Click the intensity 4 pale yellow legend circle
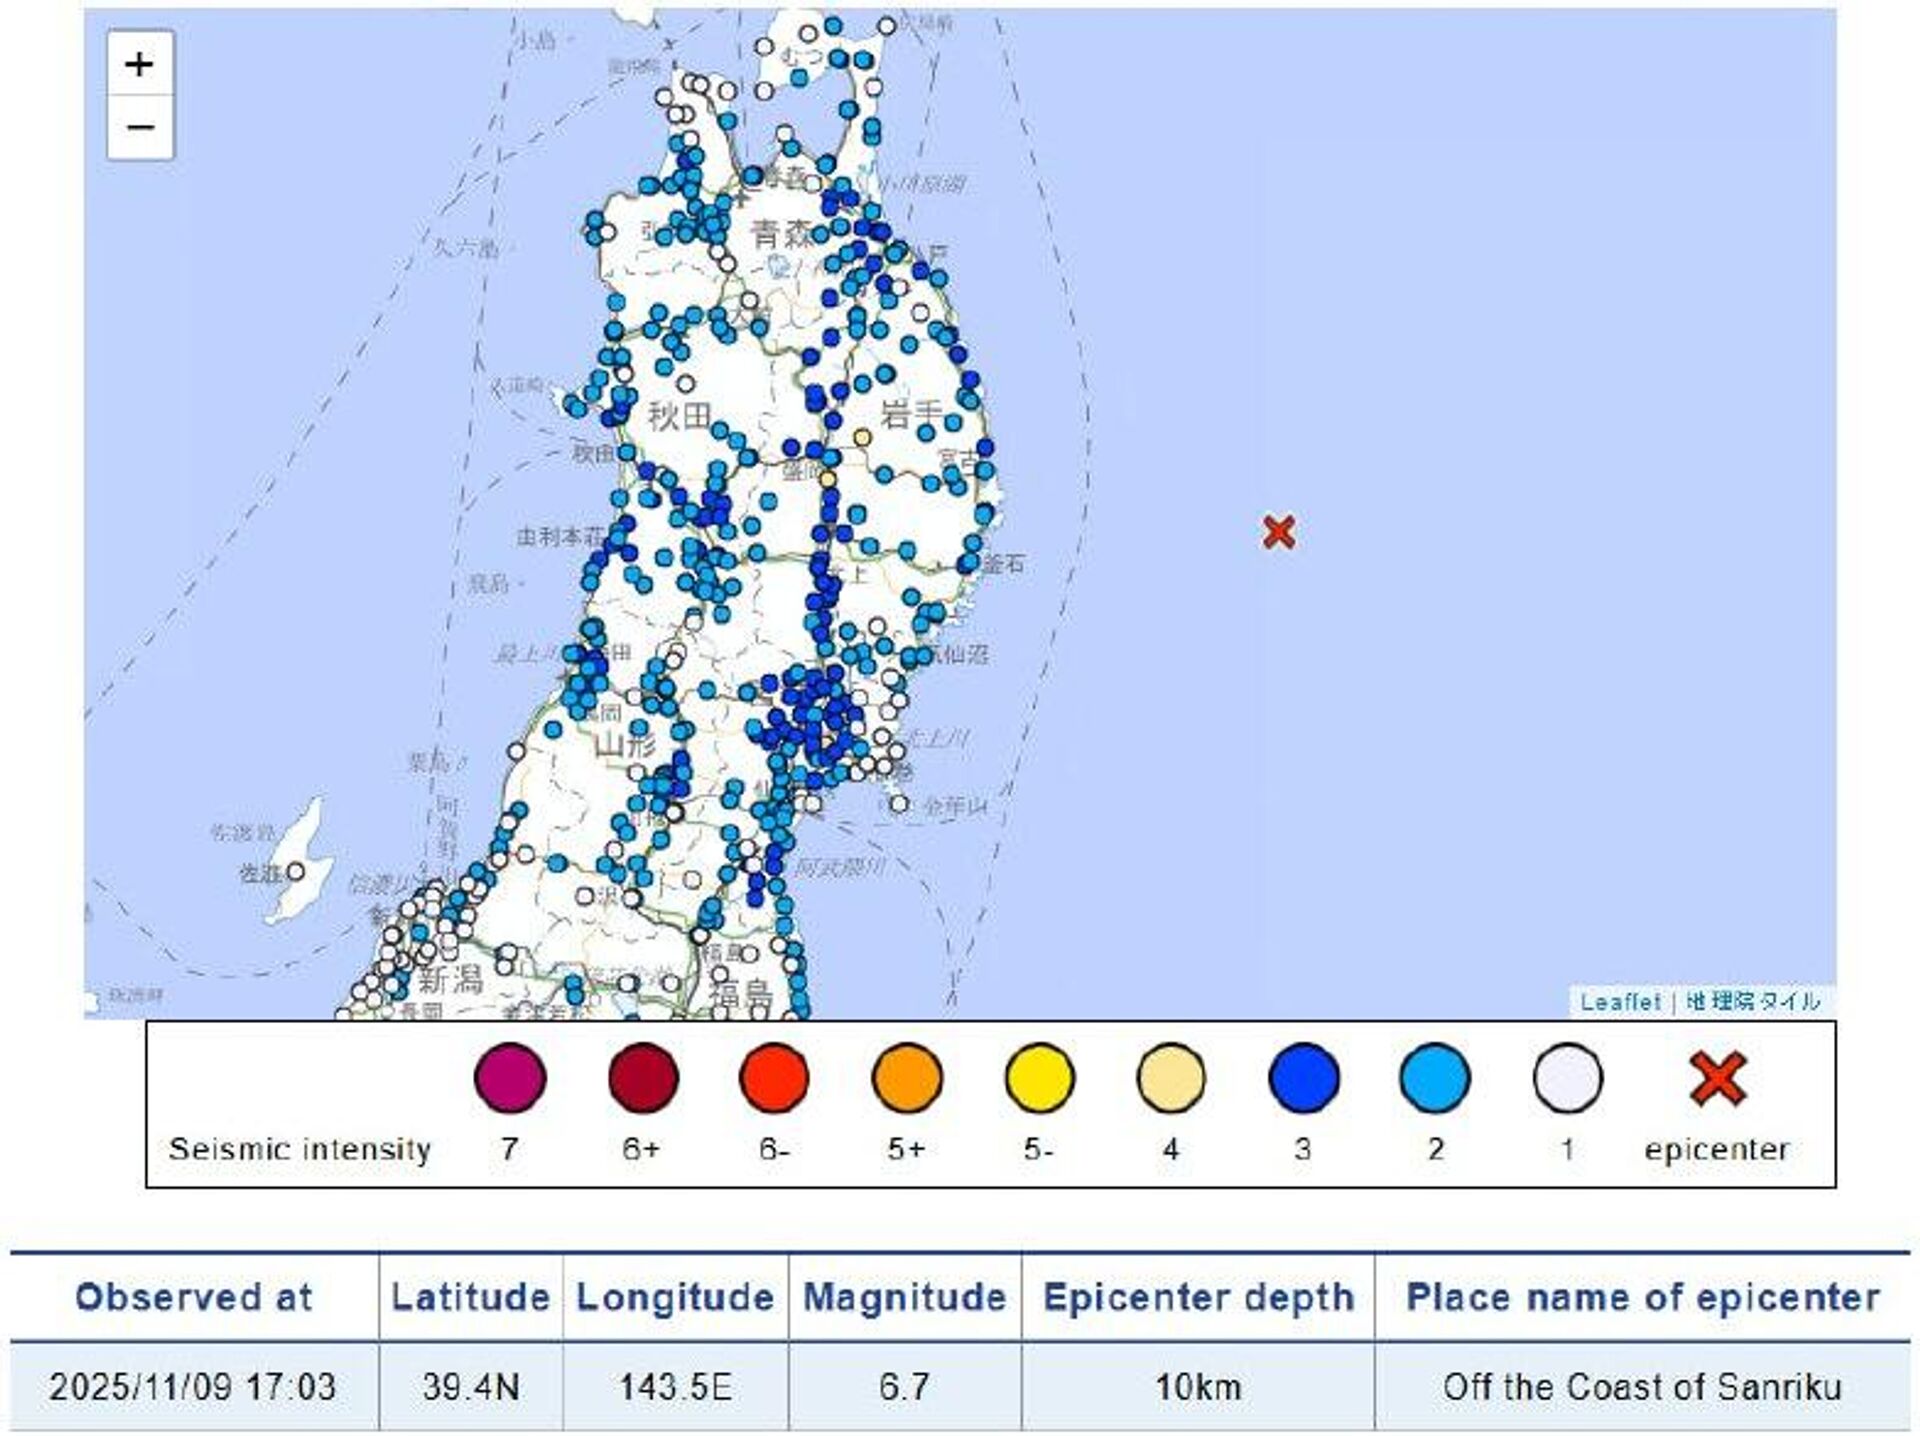This screenshot has width=1920, height=1436. 1171,1078
